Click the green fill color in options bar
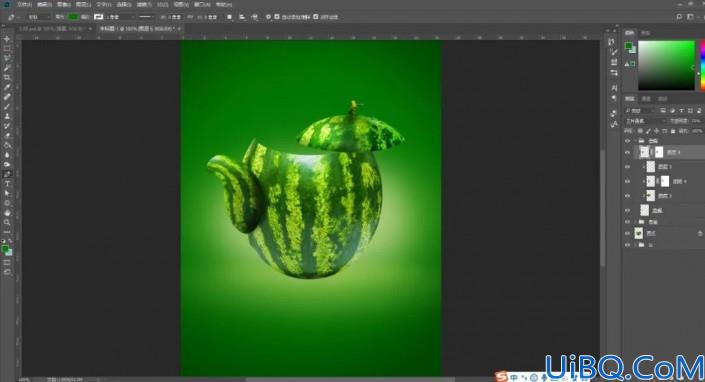705x382 pixels. [x=73, y=17]
